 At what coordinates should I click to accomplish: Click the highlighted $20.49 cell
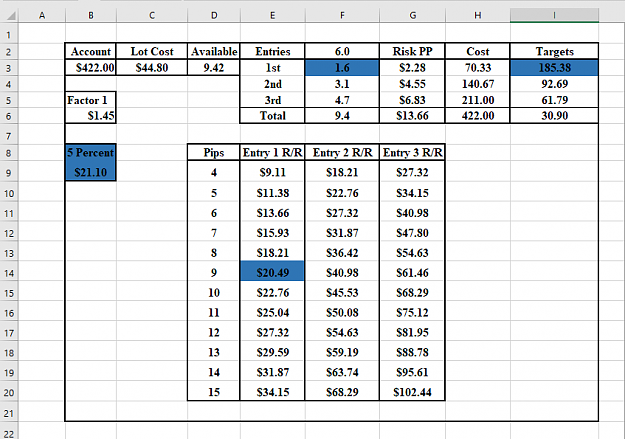coord(273,273)
